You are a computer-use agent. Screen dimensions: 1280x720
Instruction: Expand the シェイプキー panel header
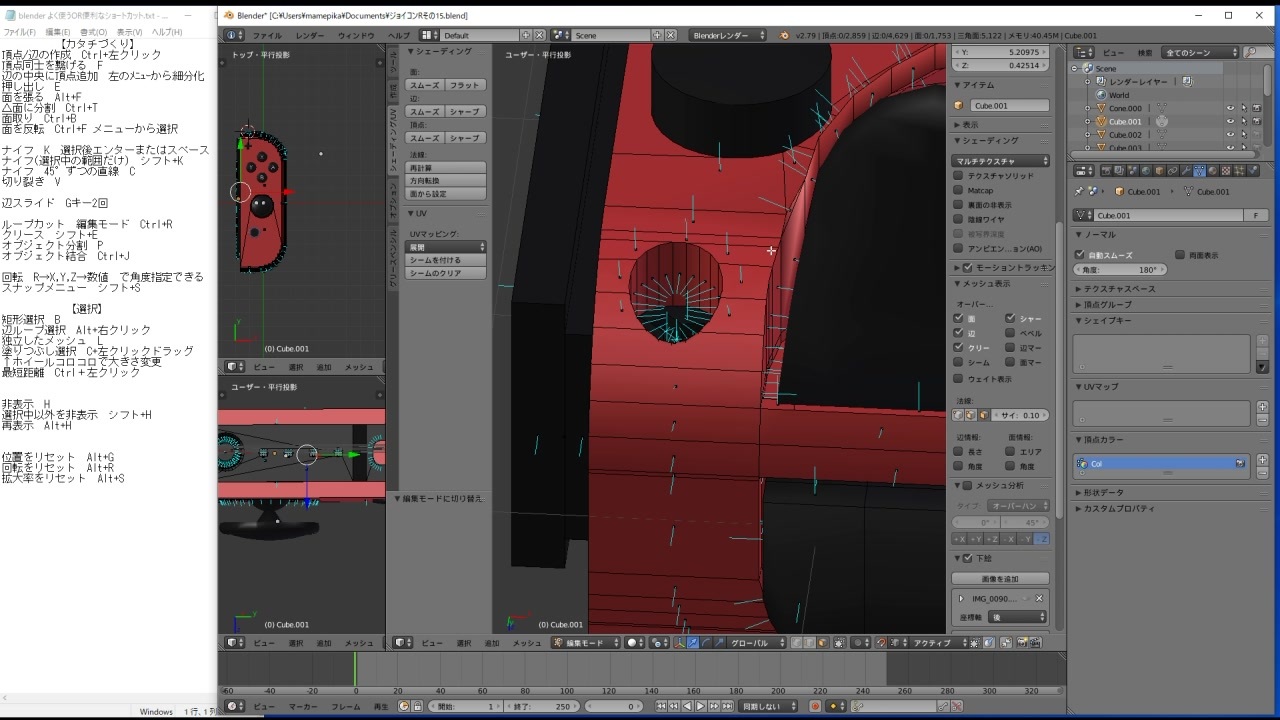click(x=1108, y=321)
